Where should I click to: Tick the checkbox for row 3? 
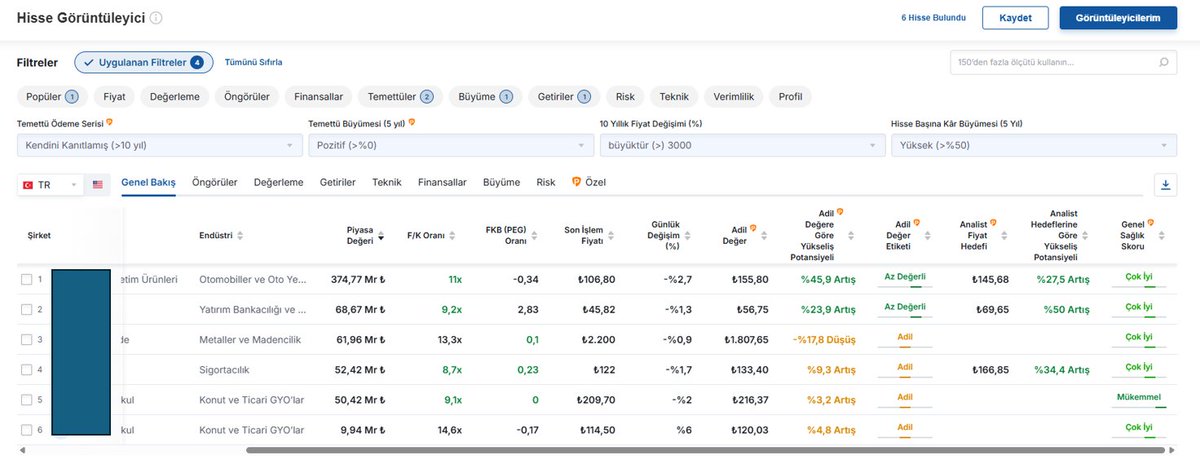pos(26,340)
